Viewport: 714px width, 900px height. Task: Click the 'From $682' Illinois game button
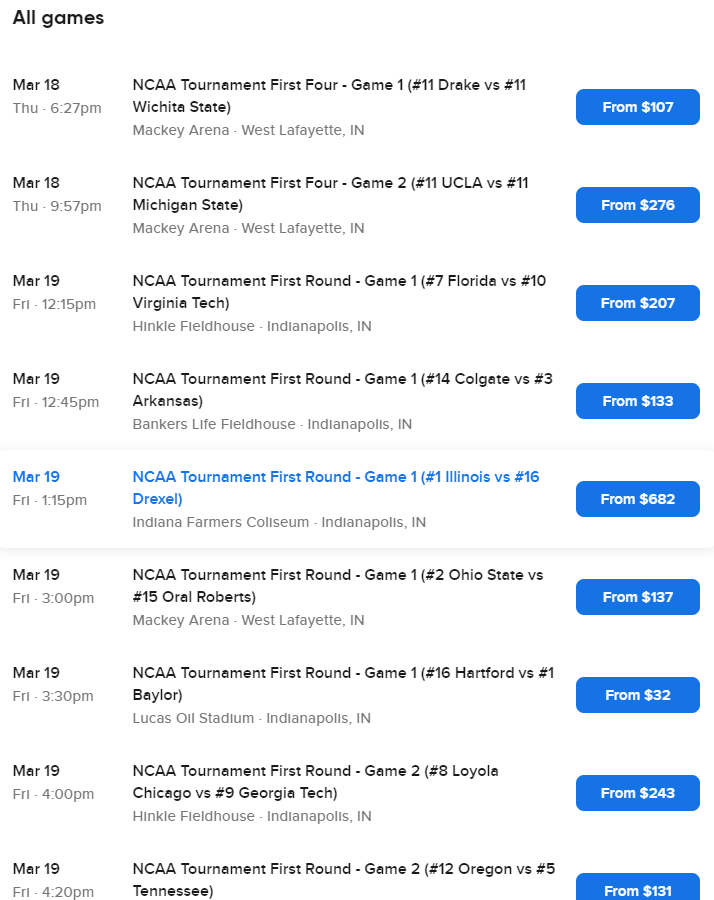point(637,499)
